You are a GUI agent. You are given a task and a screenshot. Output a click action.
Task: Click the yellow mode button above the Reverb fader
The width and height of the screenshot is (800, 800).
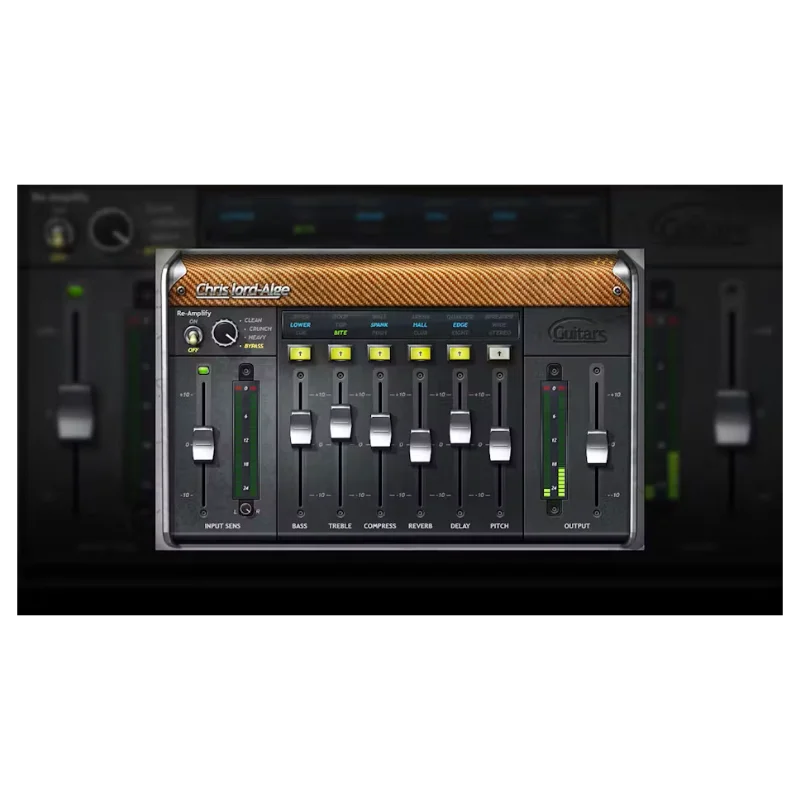coord(420,353)
